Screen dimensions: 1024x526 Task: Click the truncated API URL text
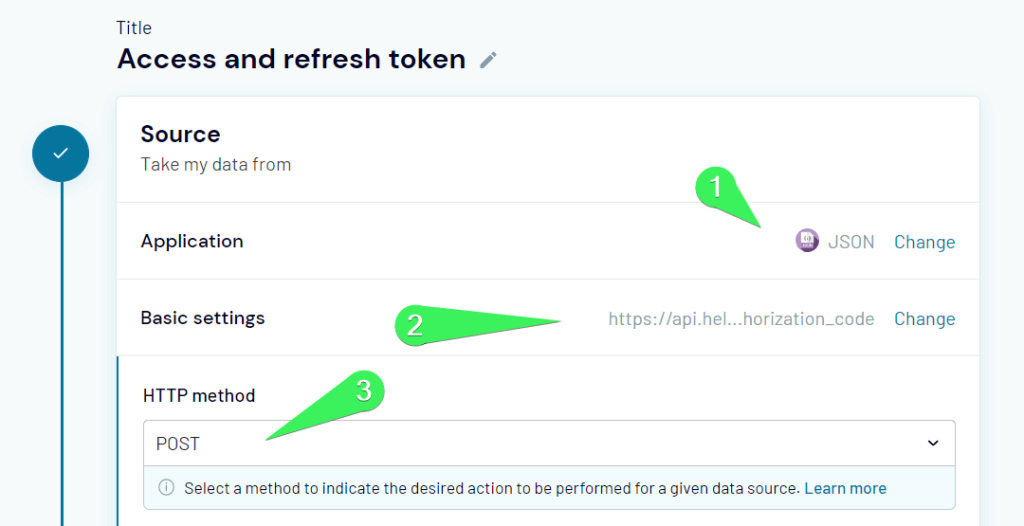tap(741, 319)
